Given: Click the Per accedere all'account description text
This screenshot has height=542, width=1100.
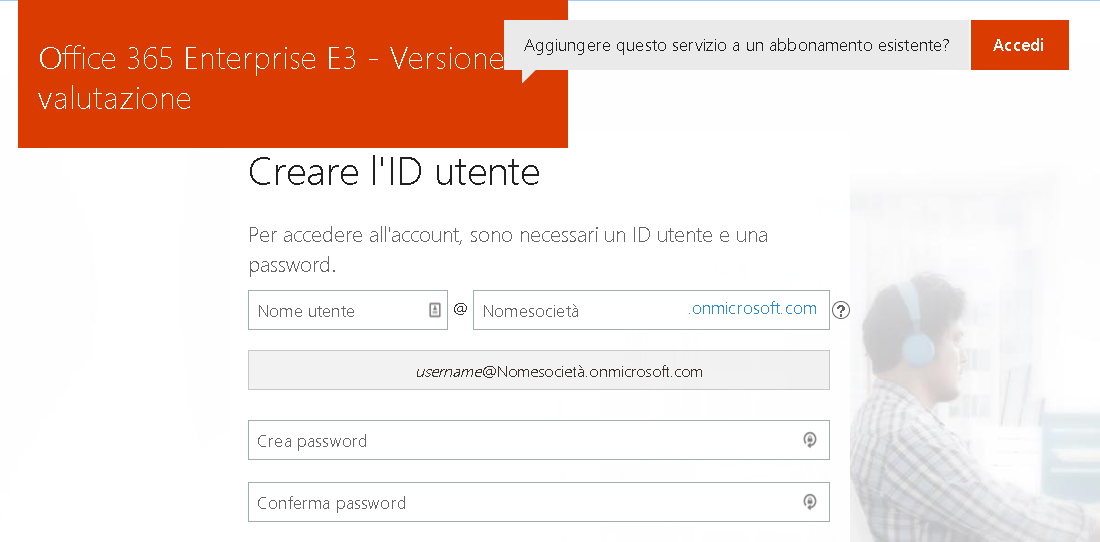Looking at the screenshot, I should click(x=508, y=250).
